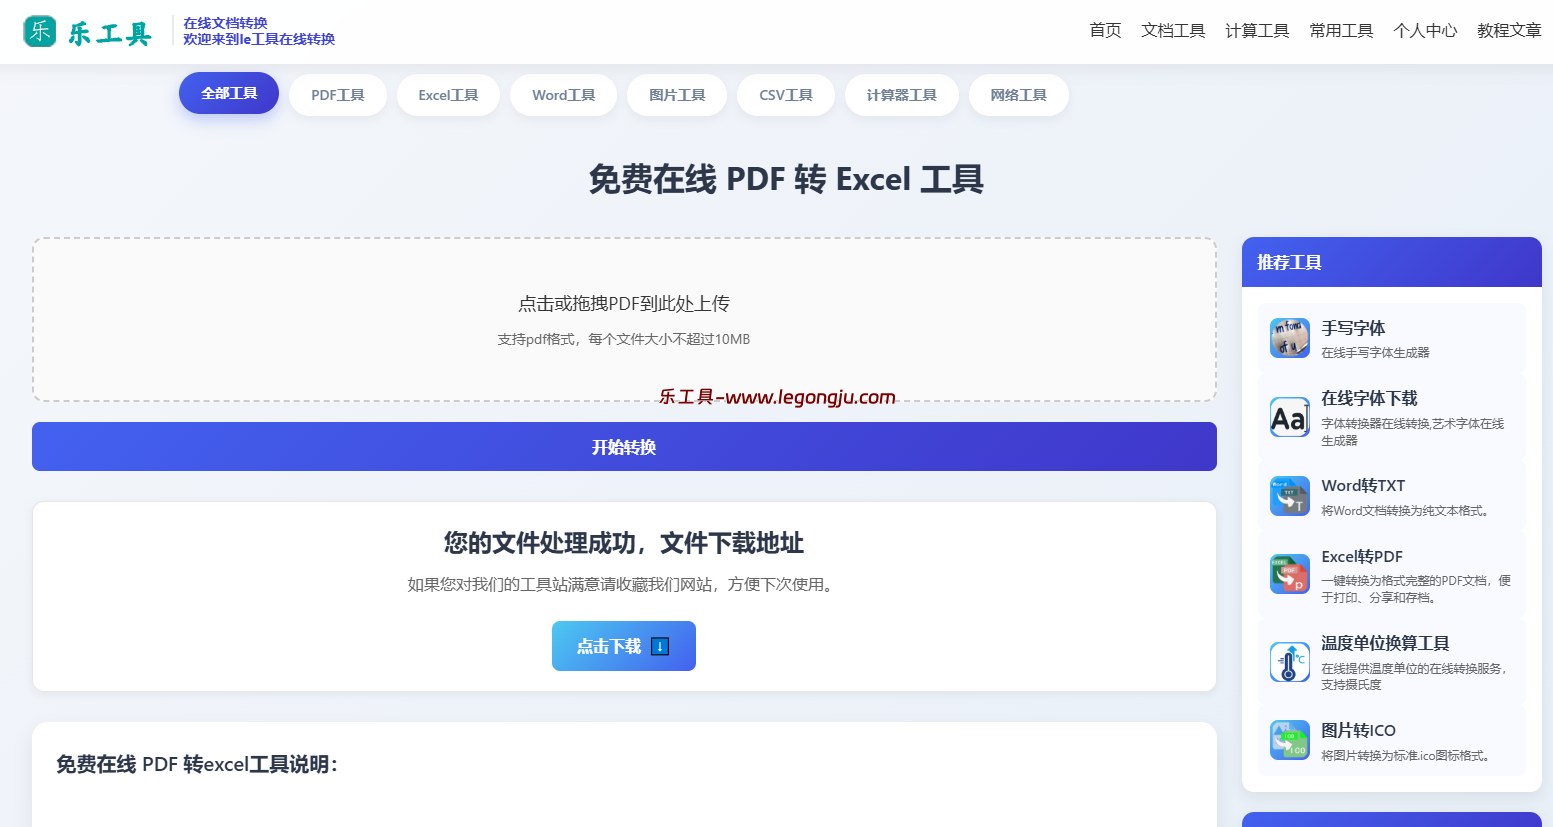Switch to the Excel工具 category tab
The height and width of the screenshot is (827, 1553).
click(448, 94)
